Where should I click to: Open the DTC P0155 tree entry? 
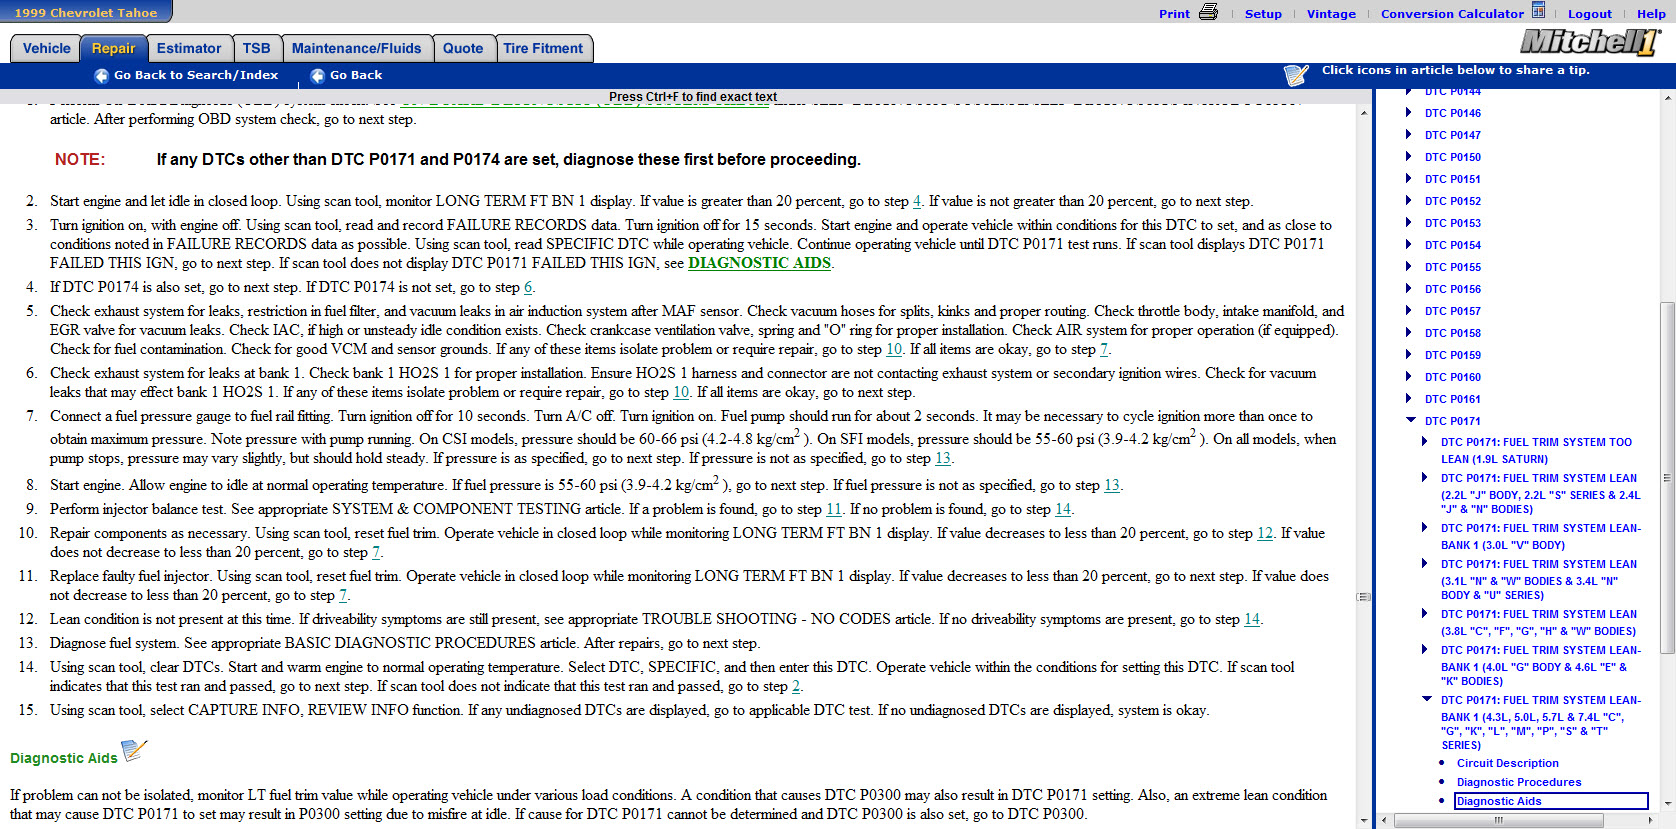(1453, 267)
